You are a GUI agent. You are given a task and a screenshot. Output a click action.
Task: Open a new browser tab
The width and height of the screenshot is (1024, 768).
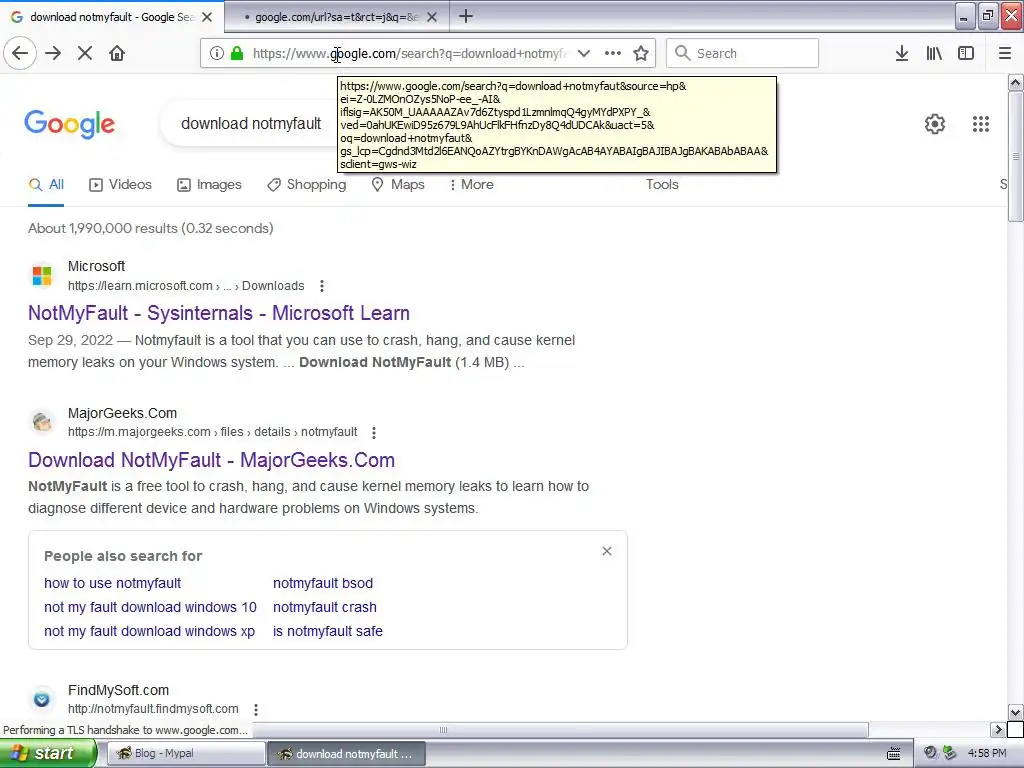(466, 16)
